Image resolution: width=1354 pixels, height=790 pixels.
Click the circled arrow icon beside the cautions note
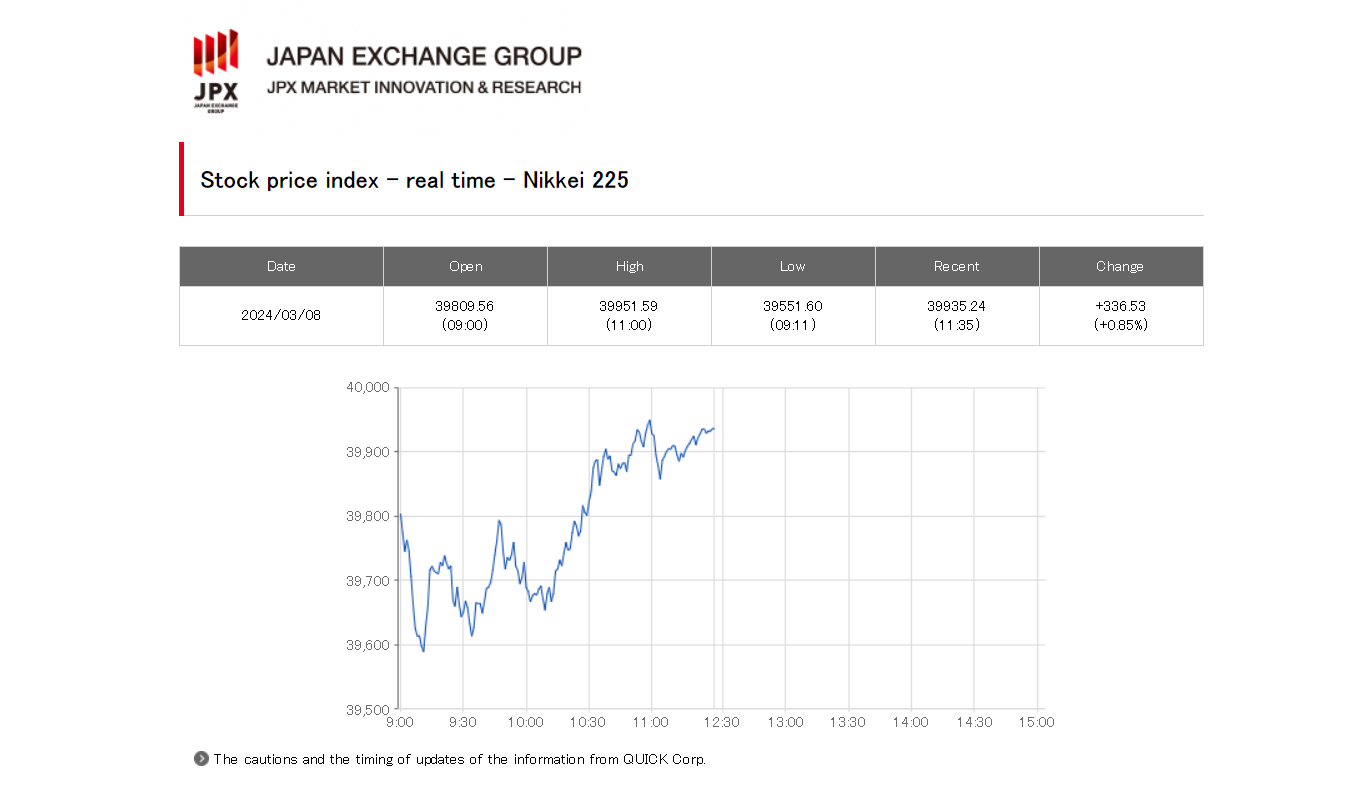(201, 759)
